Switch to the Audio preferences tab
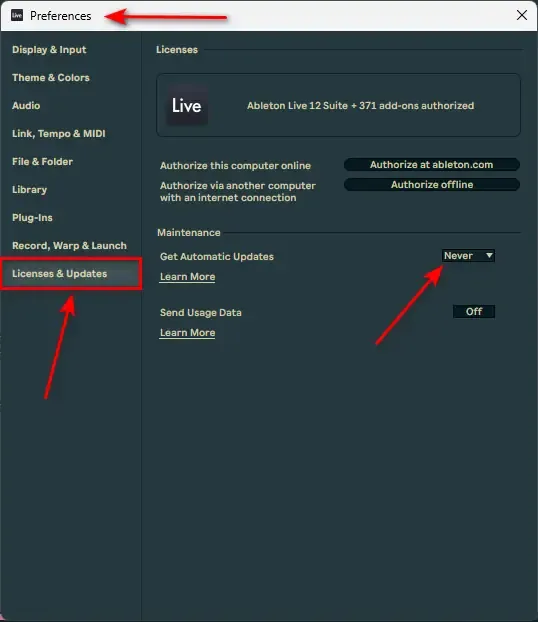The height and width of the screenshot is (622, 538). [x=26, y=106]
